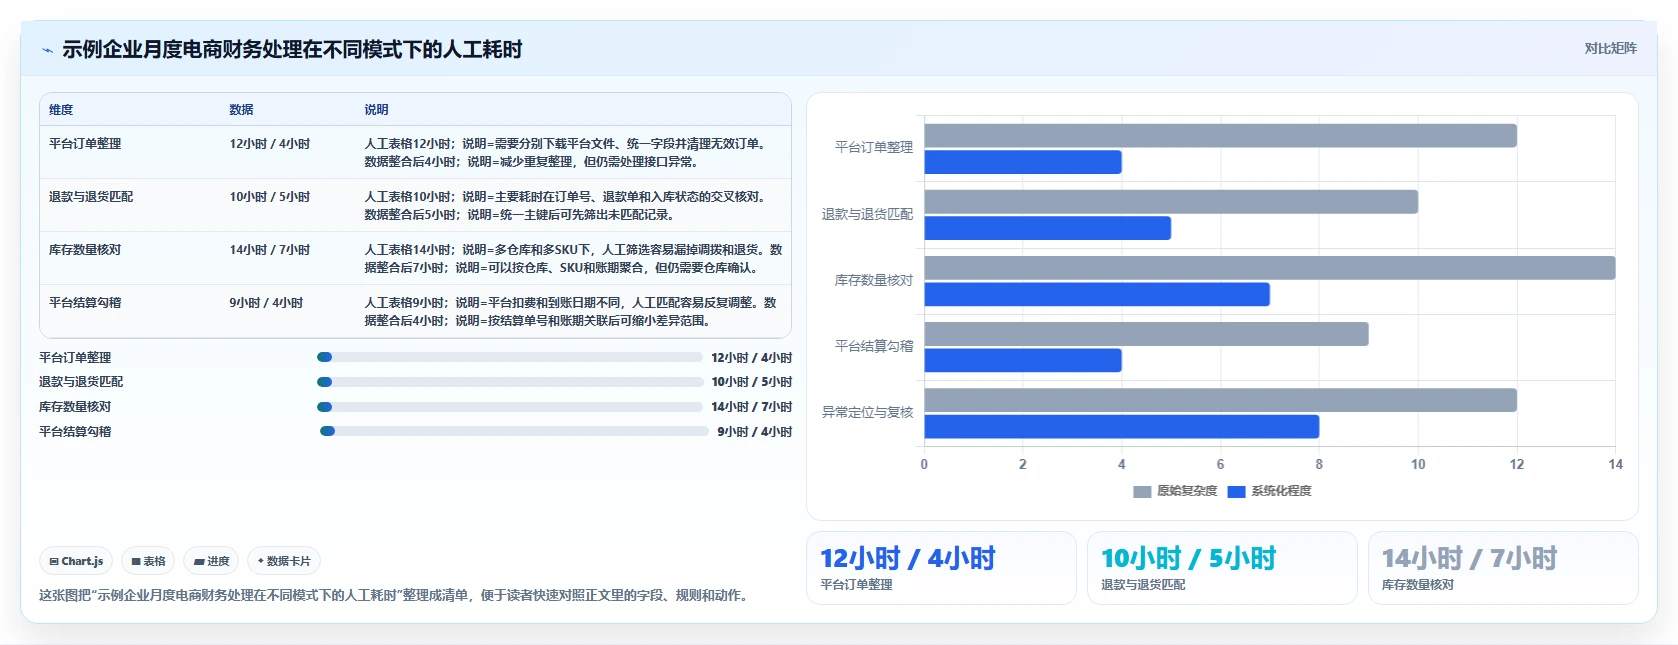
Task: Click the chart title 示例企业月度电商财务处理
Action: [x=292, y=49]
